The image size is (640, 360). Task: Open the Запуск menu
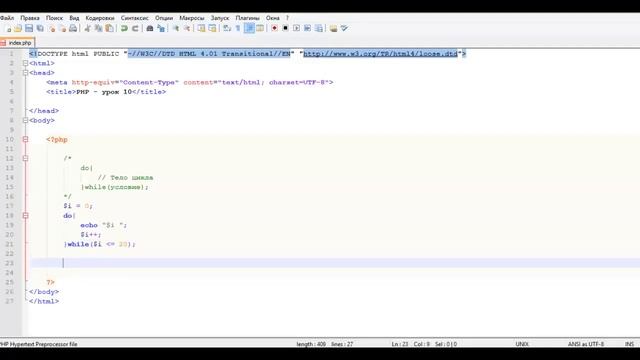coord(220,18)
